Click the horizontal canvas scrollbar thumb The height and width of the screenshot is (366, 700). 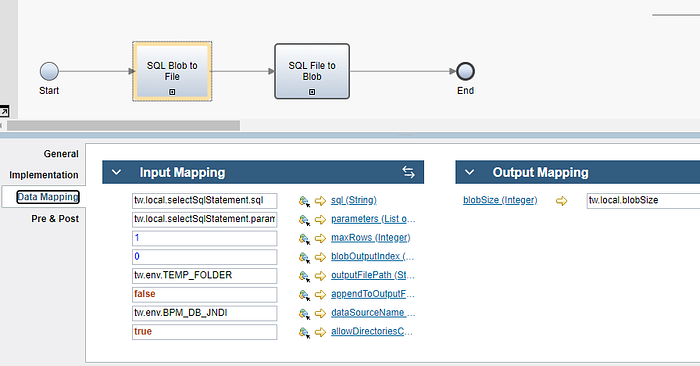[x=123, y=125]
